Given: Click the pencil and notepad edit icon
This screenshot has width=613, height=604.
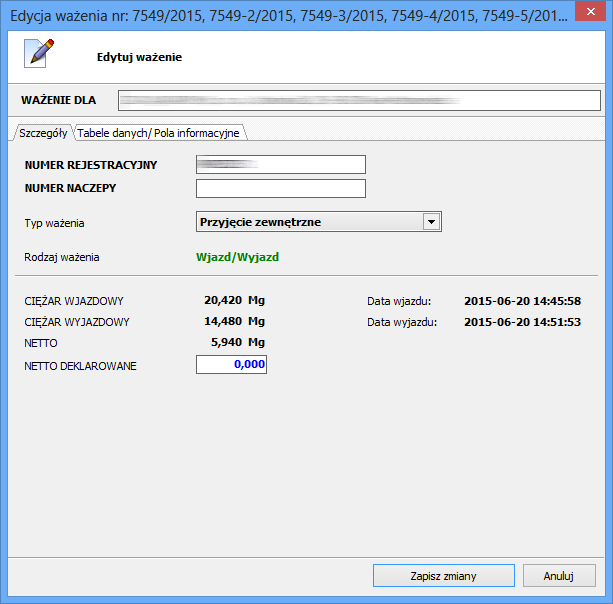Looking at the screenshot, I should [x=38, y=54].
